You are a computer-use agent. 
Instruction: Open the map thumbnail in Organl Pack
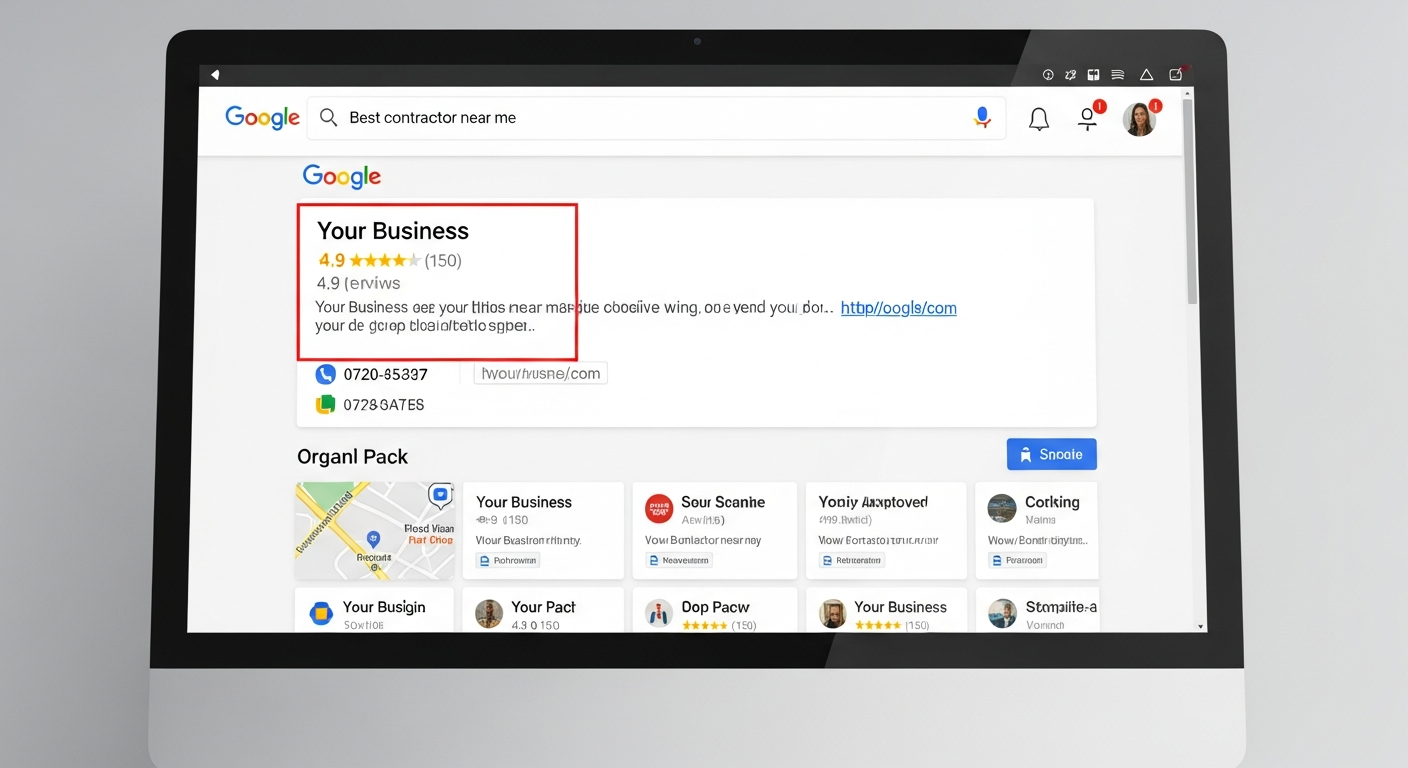pyautogui.click(x=375, y=531)
